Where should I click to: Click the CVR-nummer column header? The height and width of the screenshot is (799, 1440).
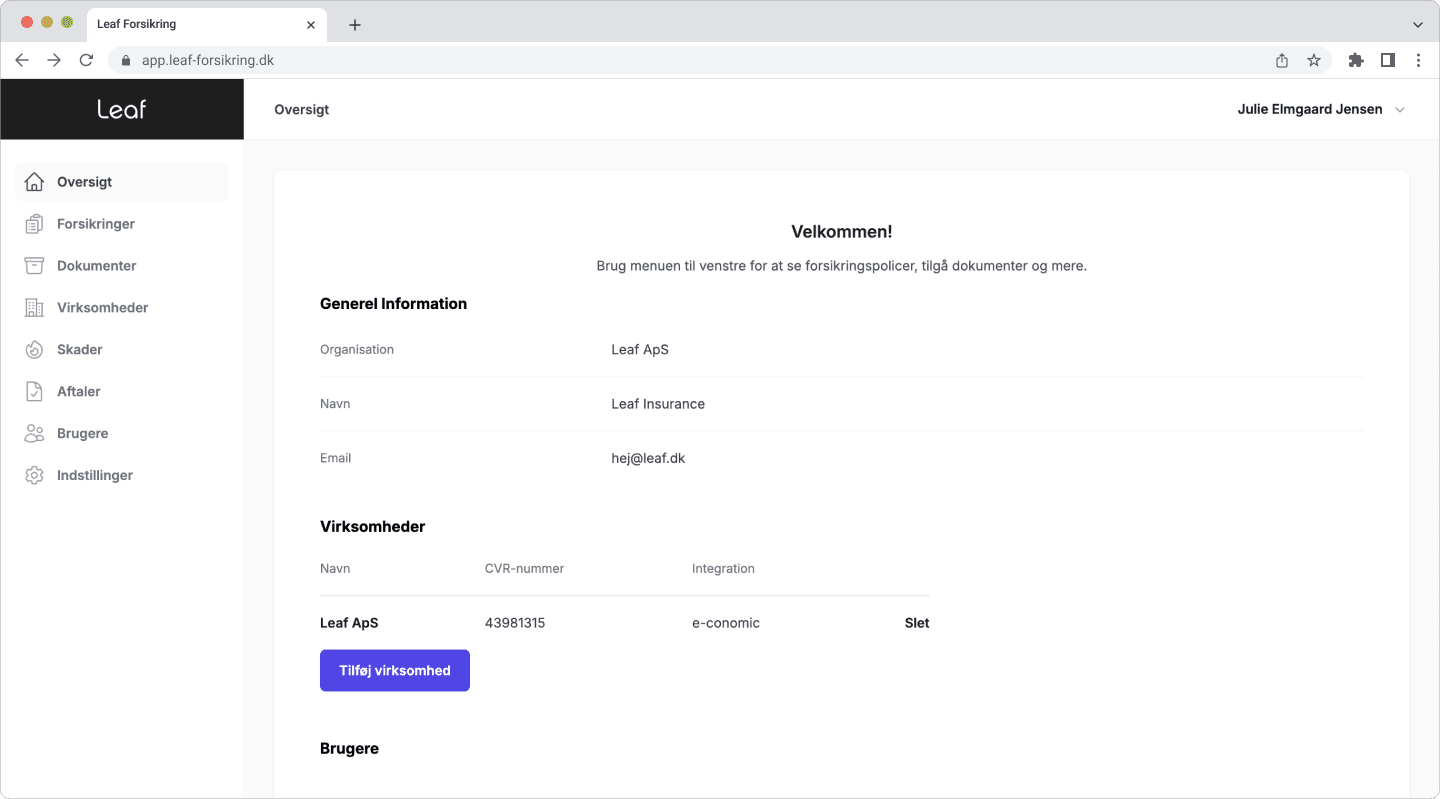click(x=524, y=569)
